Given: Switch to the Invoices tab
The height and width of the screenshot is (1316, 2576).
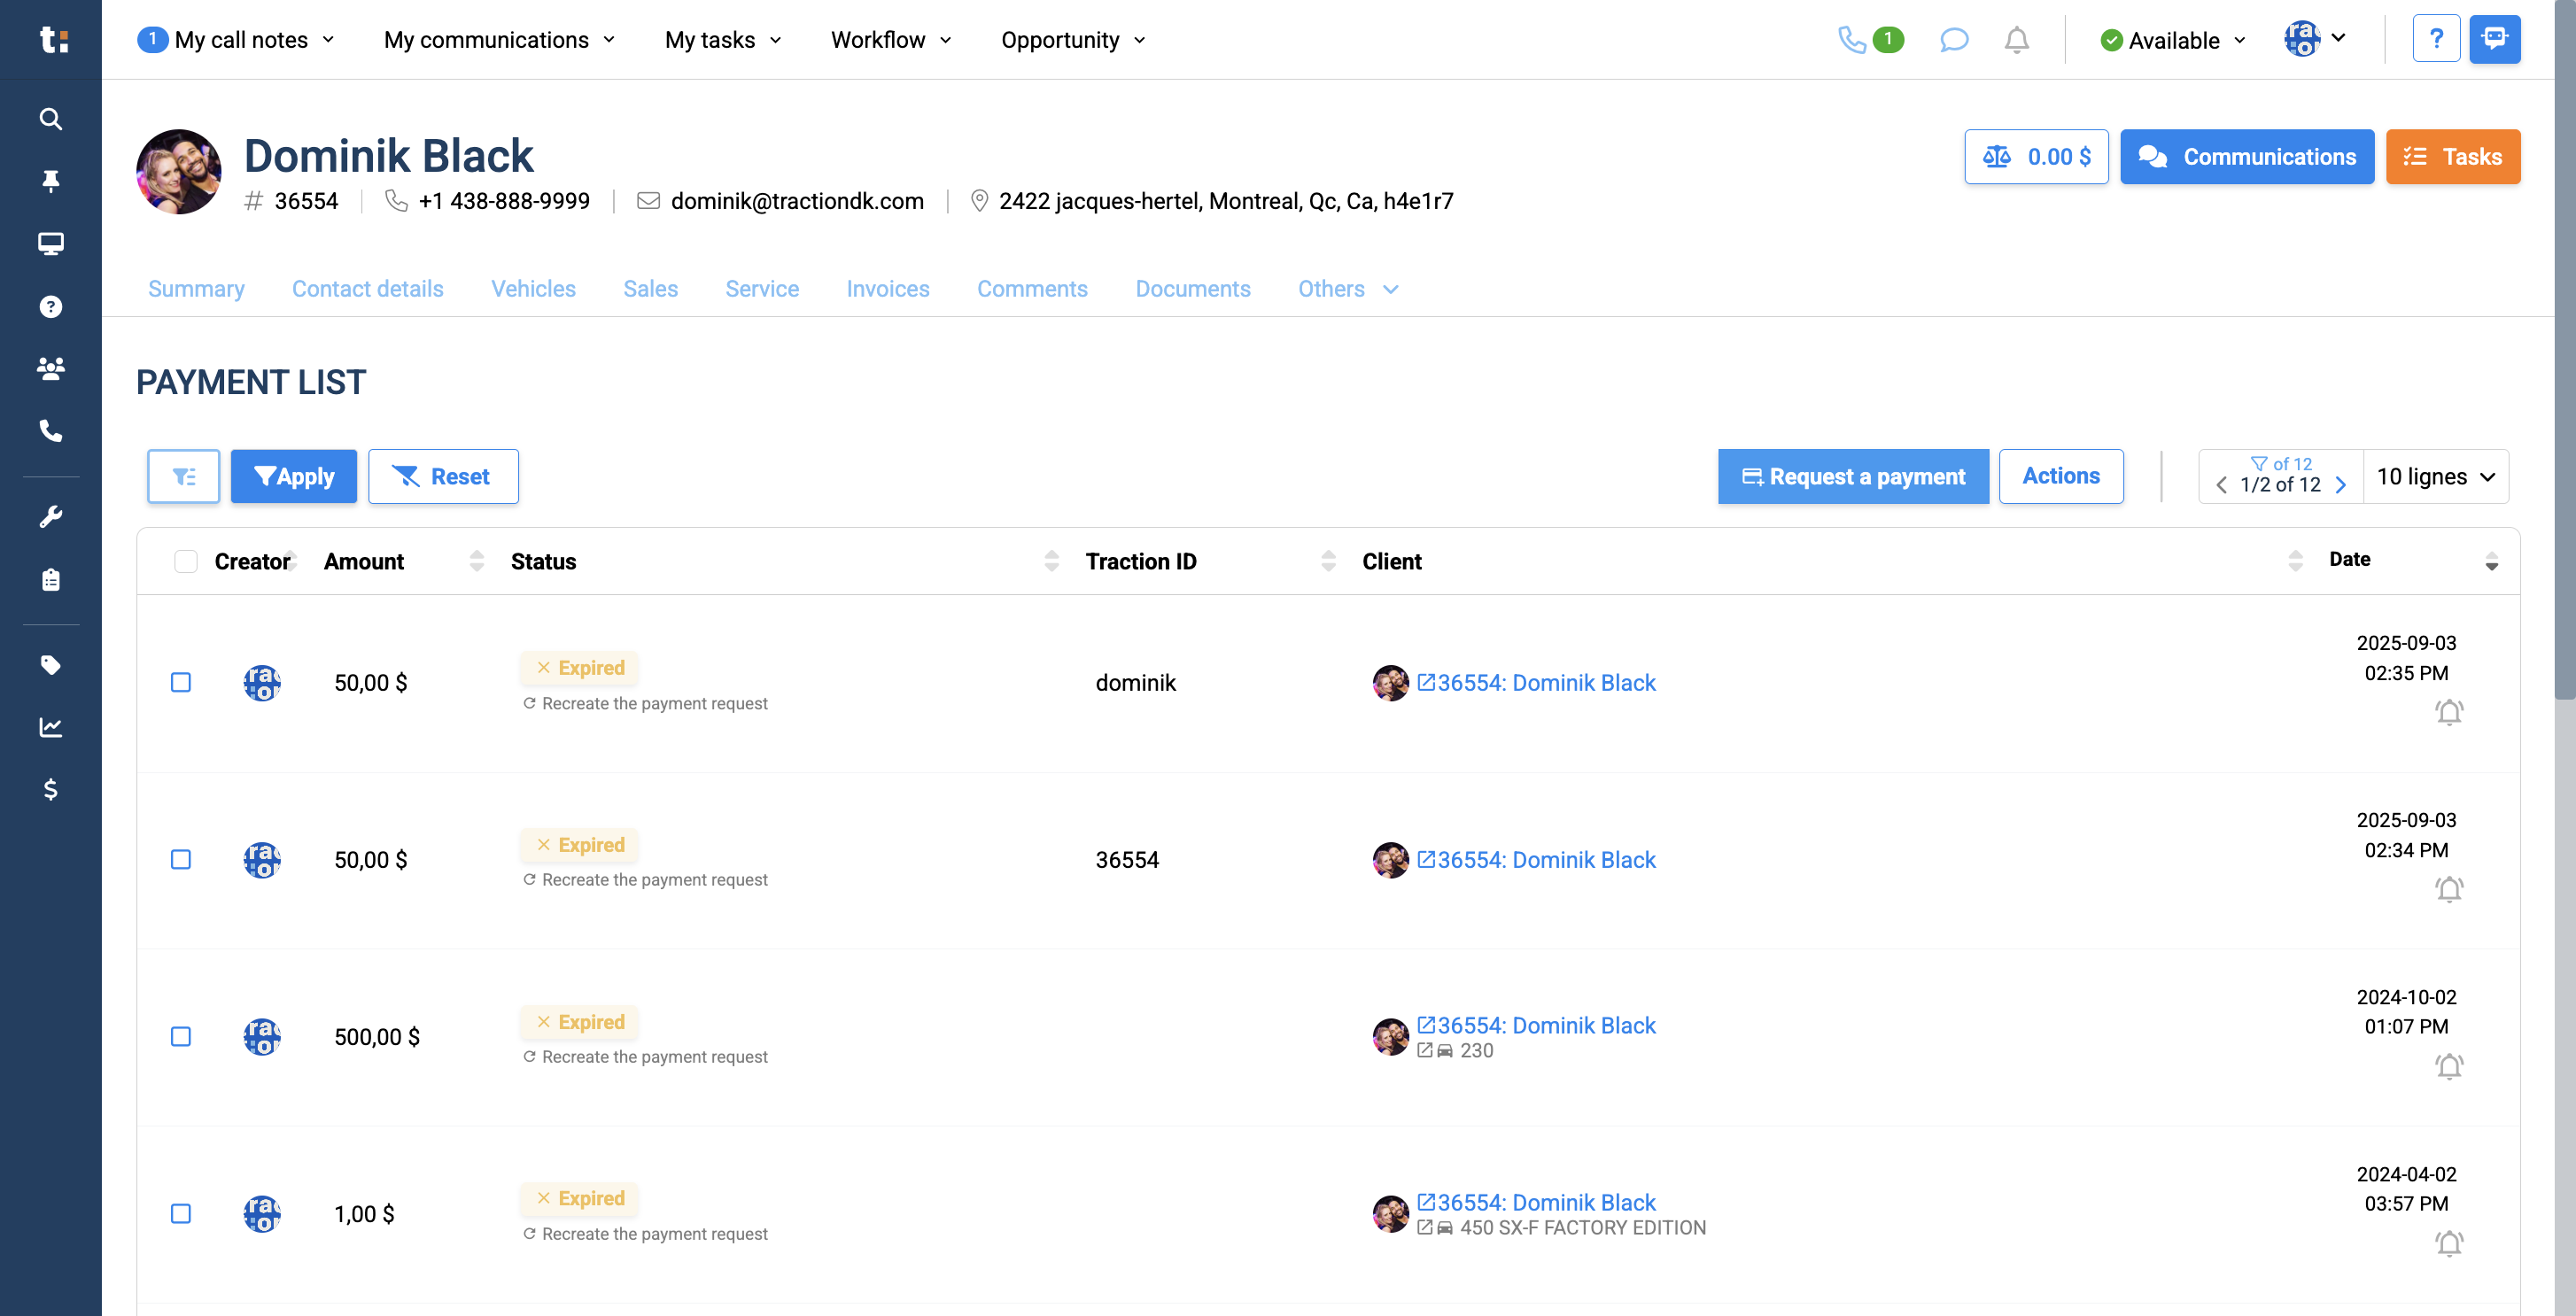Looking at the screenshot, I should [888, 289].
